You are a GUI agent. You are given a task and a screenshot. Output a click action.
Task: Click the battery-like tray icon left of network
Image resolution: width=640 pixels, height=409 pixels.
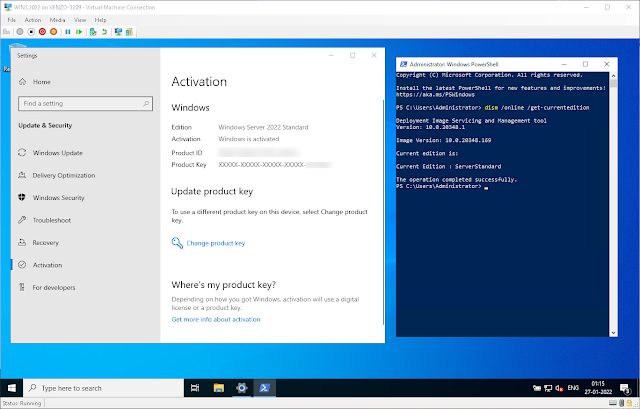pos(537,388)
